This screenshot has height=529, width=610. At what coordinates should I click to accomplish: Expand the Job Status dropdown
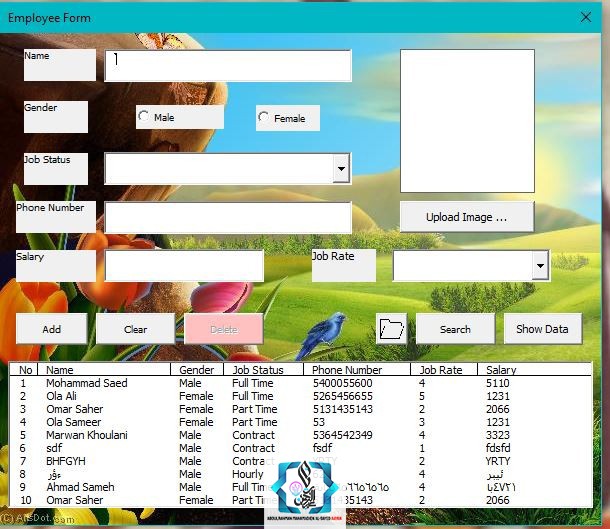[x=341, y=170]
